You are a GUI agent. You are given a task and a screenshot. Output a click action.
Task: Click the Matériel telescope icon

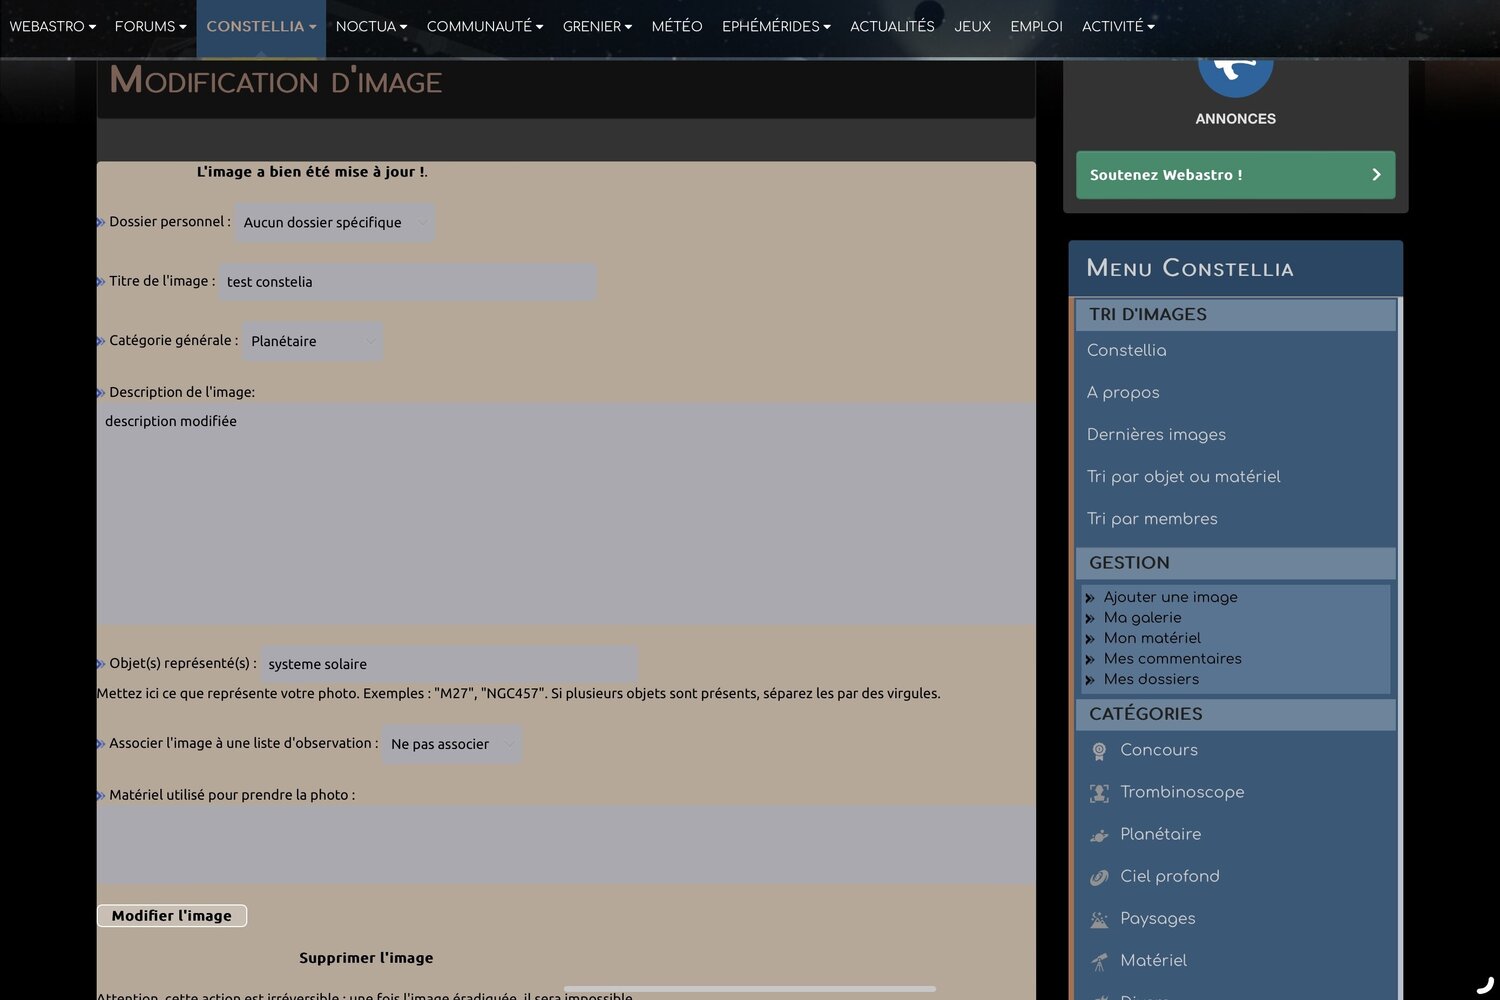(1099, 961)
